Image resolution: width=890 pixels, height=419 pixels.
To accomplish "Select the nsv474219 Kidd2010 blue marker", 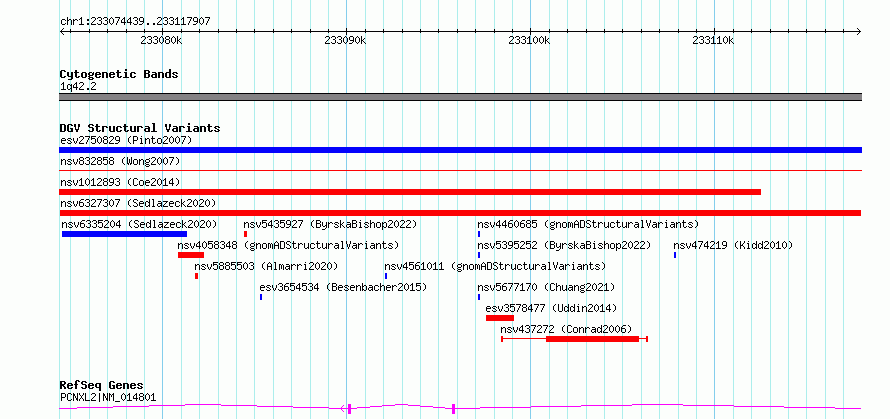I will click(675, 255).
